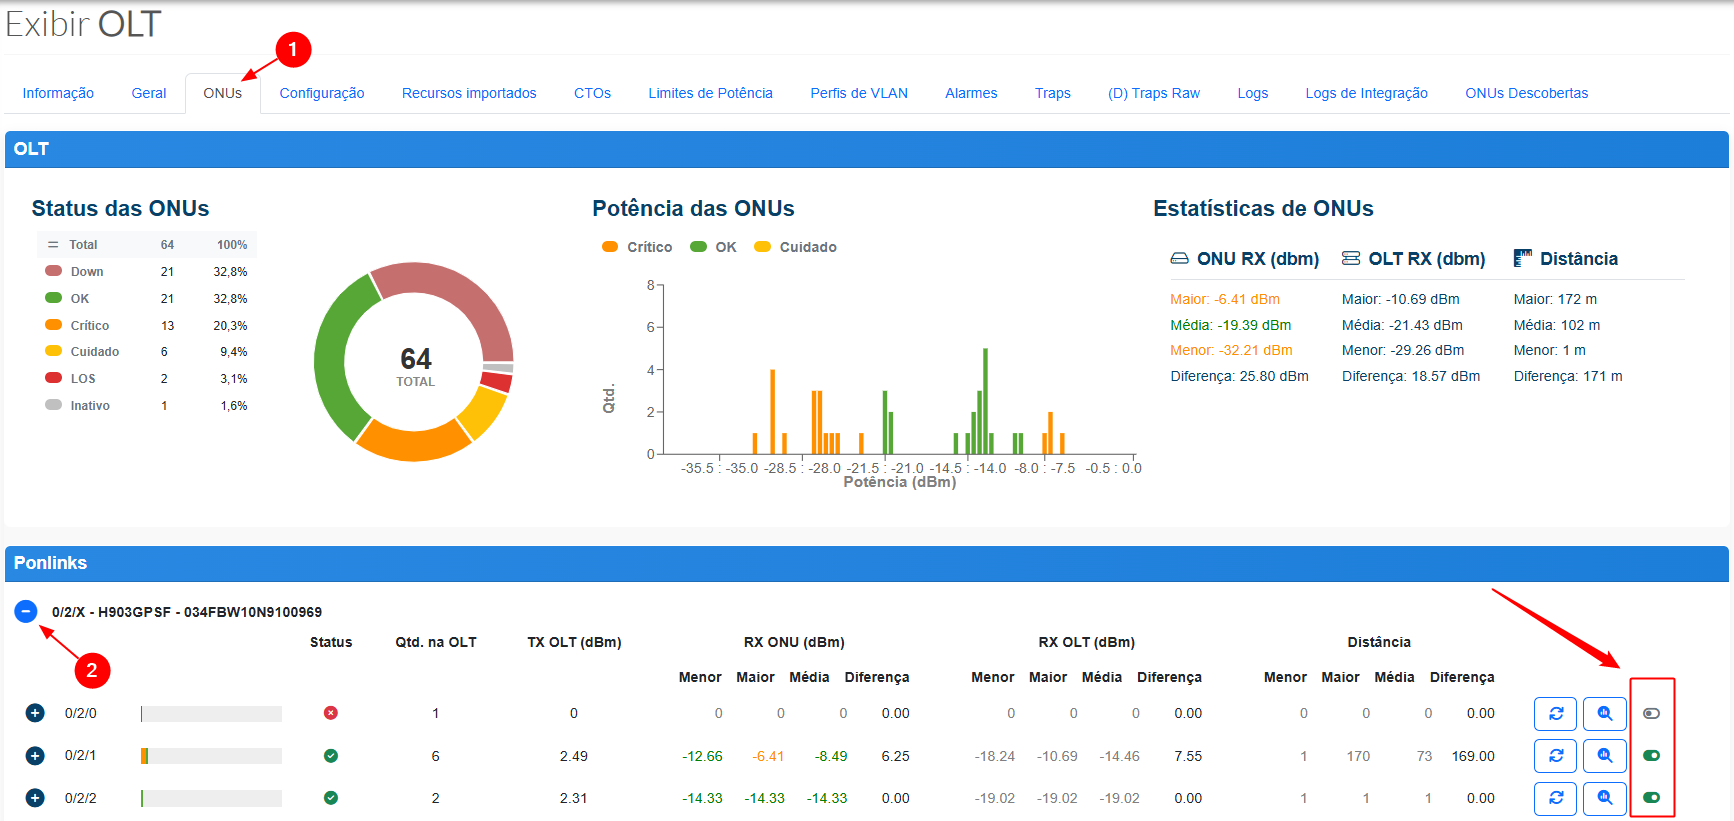This screenshot has width=1734, height=821.
Task: Expand the 0/2/1 ponlink row
Action: (x=35, y=756)
